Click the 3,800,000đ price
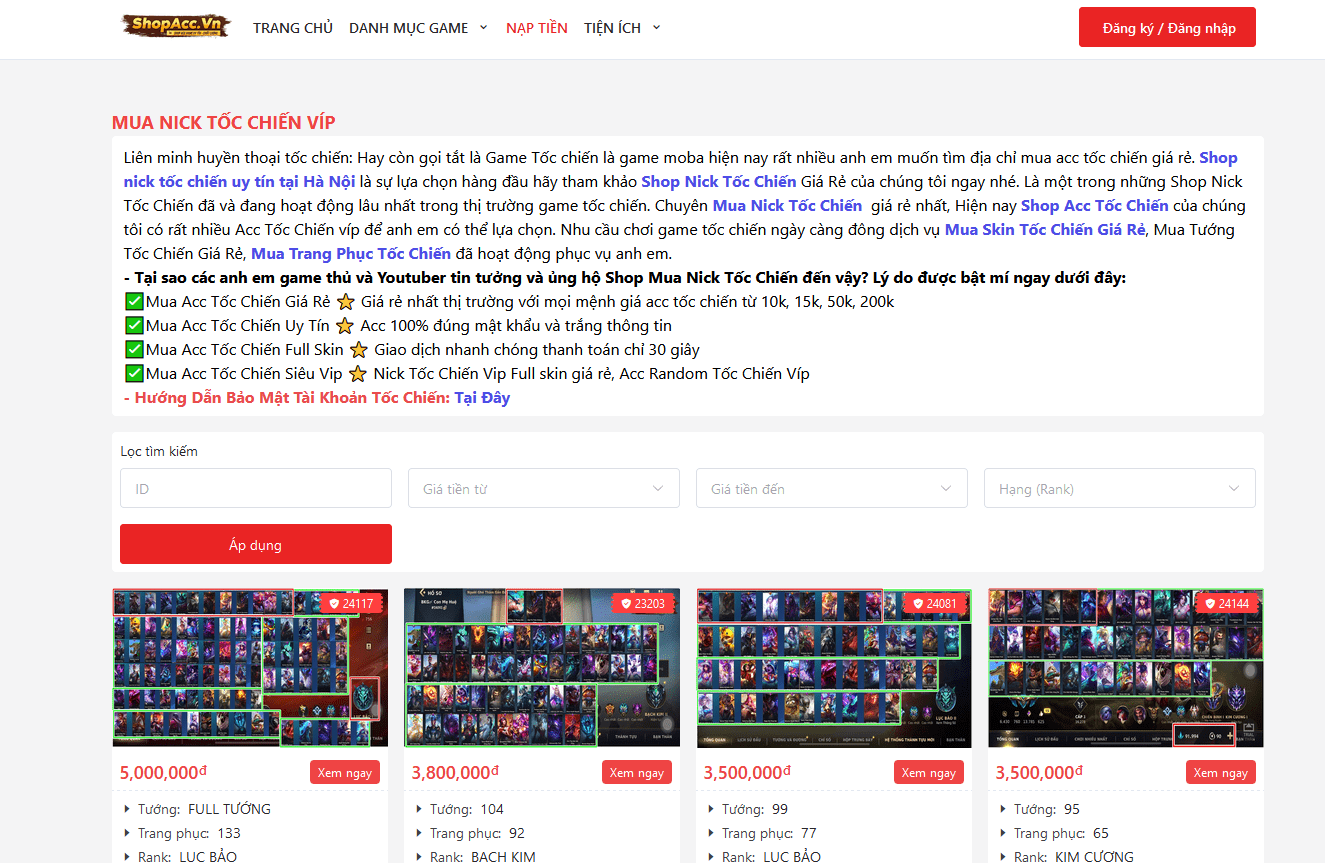1325x863 pixels. point(455,773)
